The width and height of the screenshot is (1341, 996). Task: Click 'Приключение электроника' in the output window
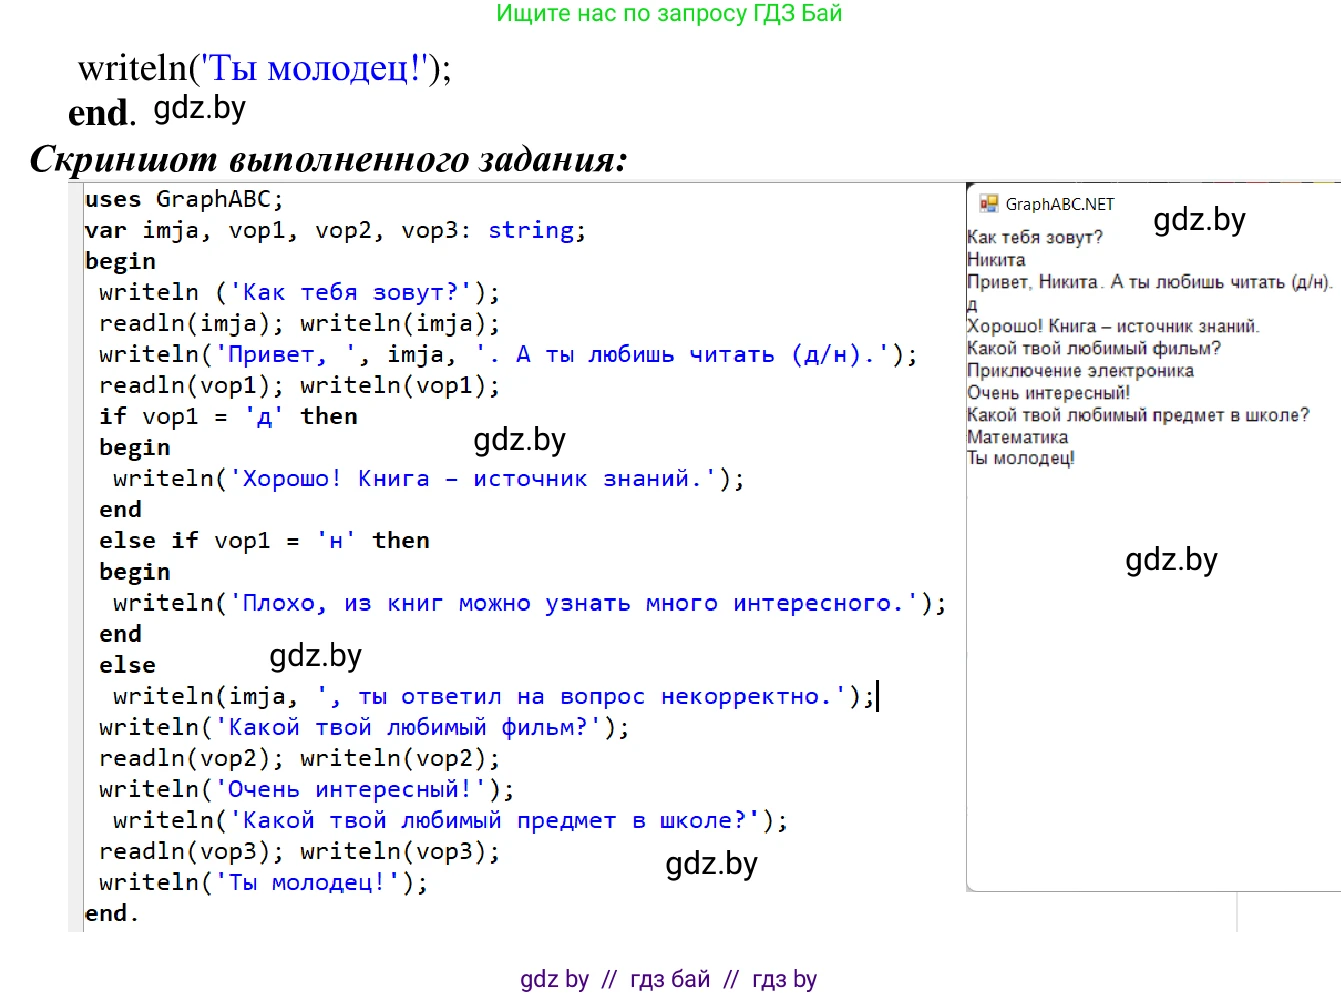(1080, 371)
